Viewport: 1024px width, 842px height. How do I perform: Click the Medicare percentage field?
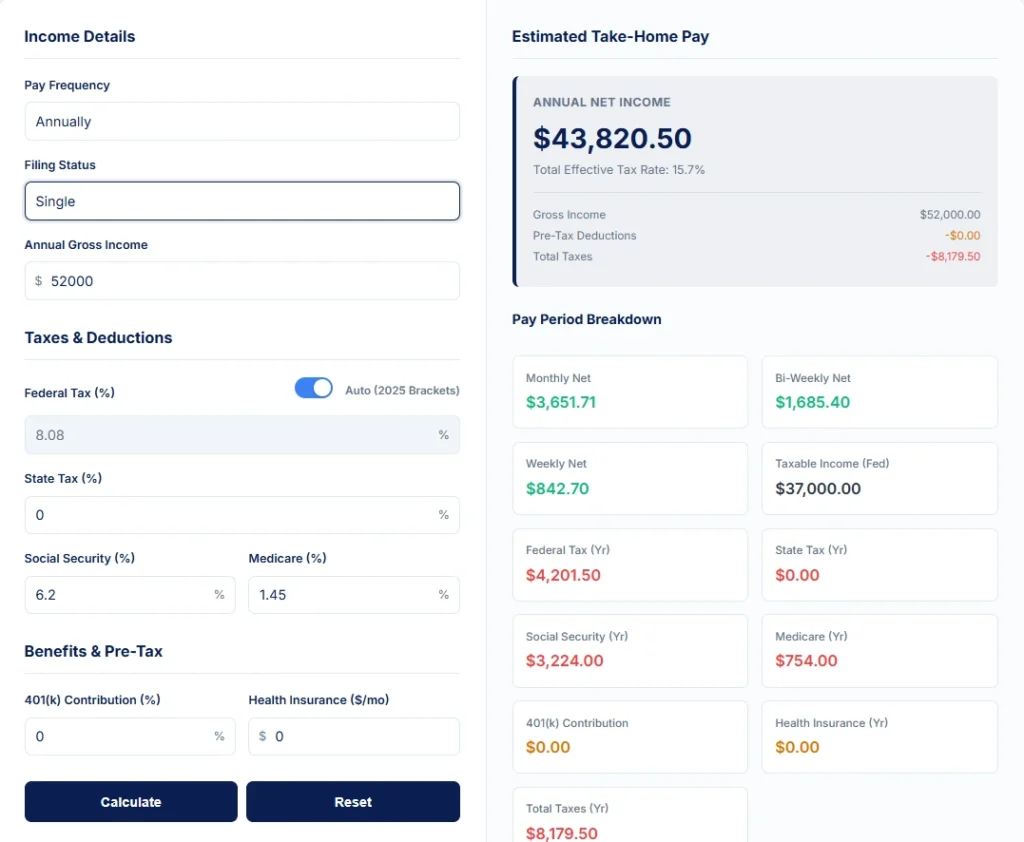pos(353,594)
